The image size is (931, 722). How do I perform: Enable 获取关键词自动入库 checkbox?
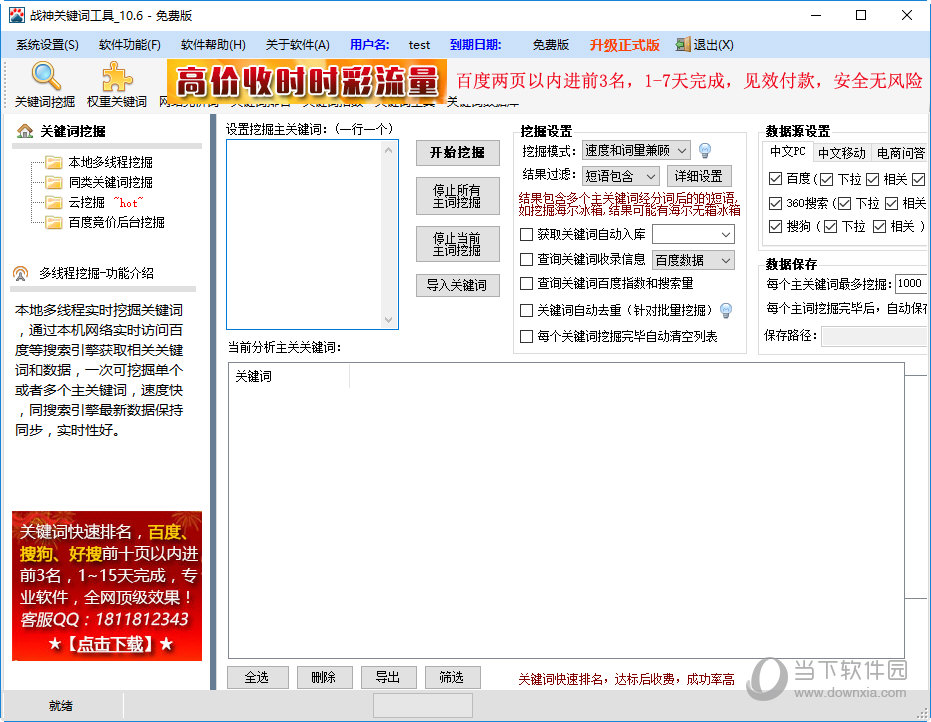[x=527, y=235]
